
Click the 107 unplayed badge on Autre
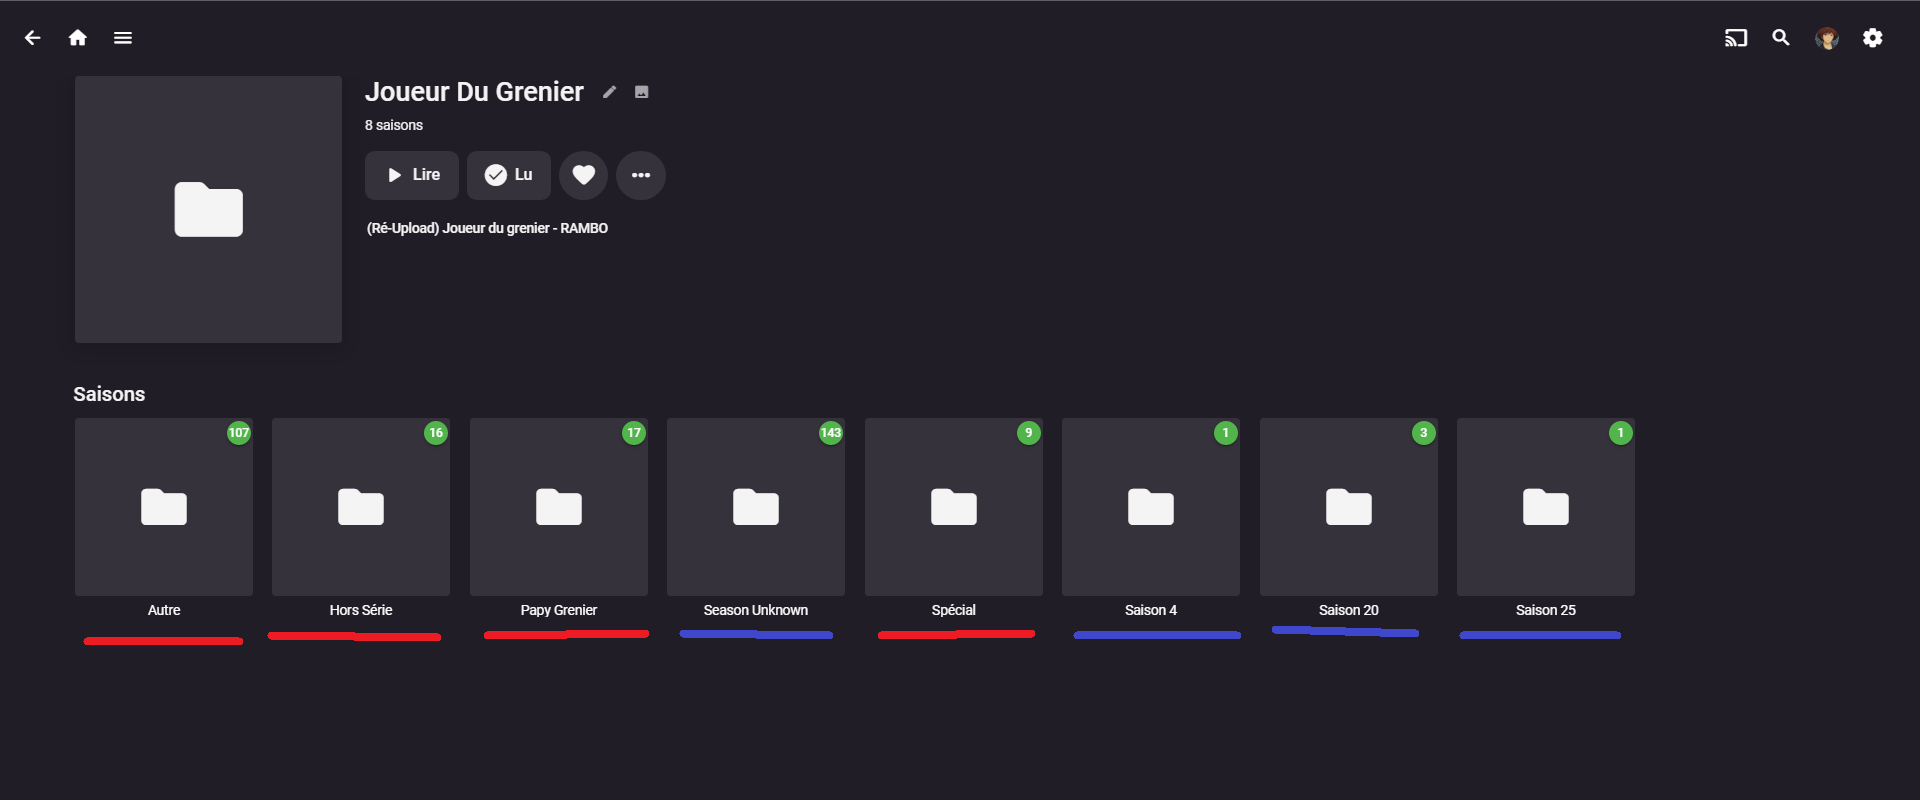coord(239,433)
